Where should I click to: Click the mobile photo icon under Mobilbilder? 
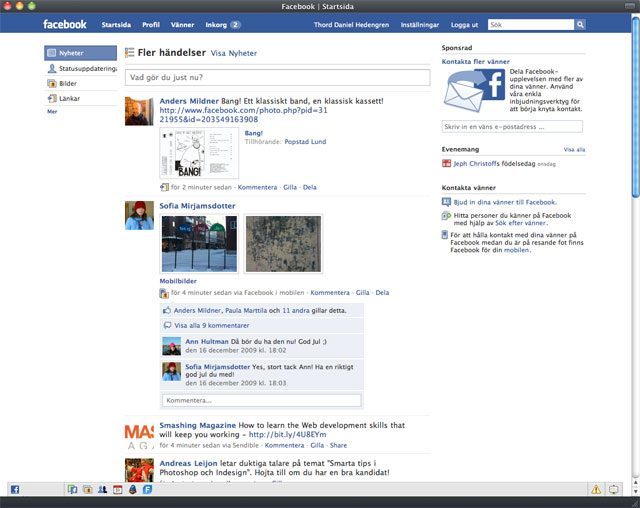point(164,293)
